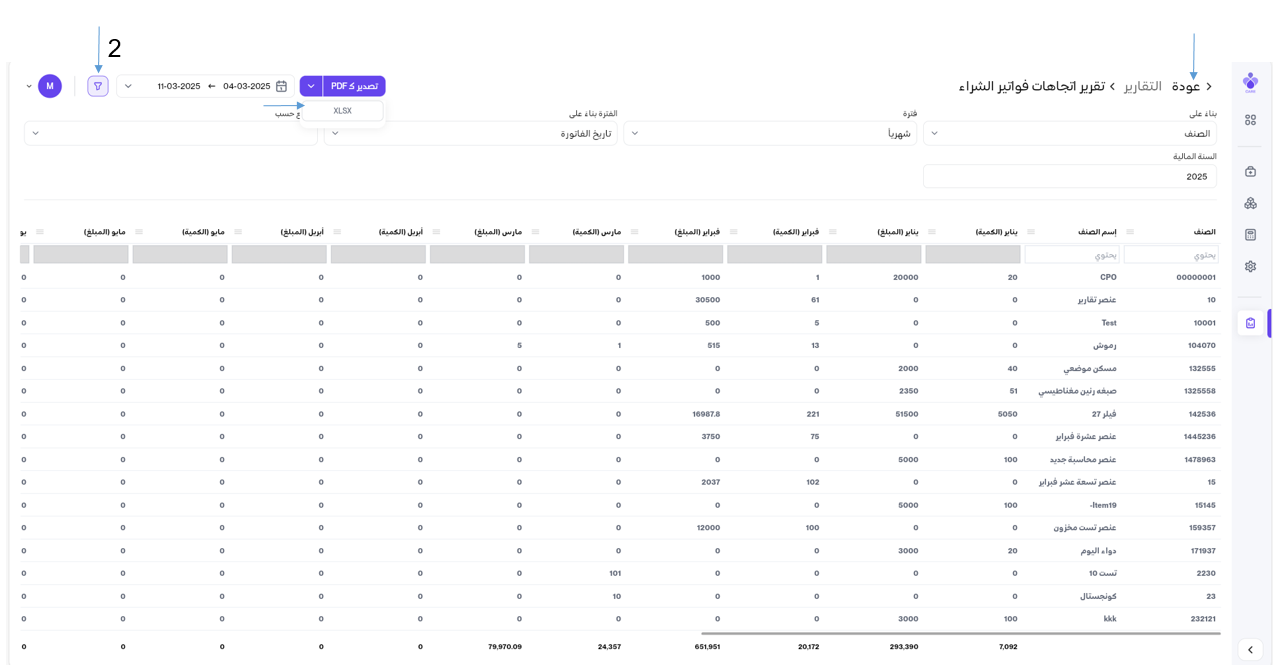
Task: Click the app logo in sidebar
Action: point(1250,82)
